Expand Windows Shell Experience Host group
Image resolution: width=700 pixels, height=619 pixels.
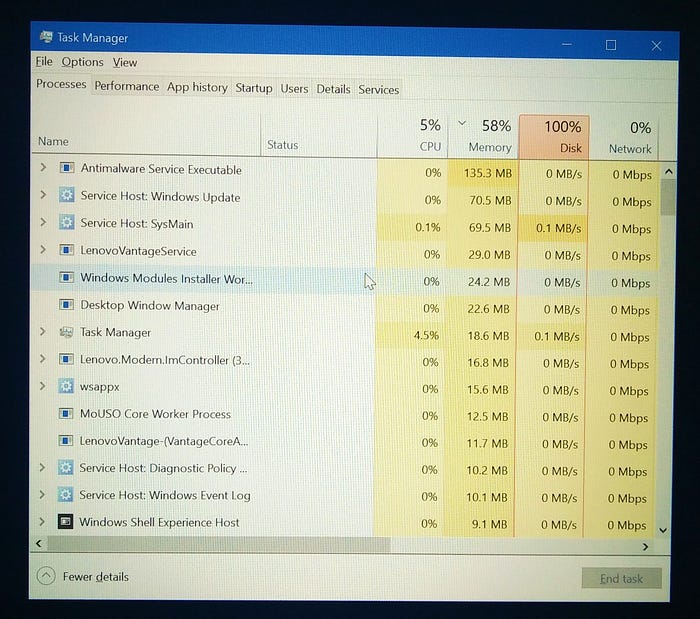[42, 521]
